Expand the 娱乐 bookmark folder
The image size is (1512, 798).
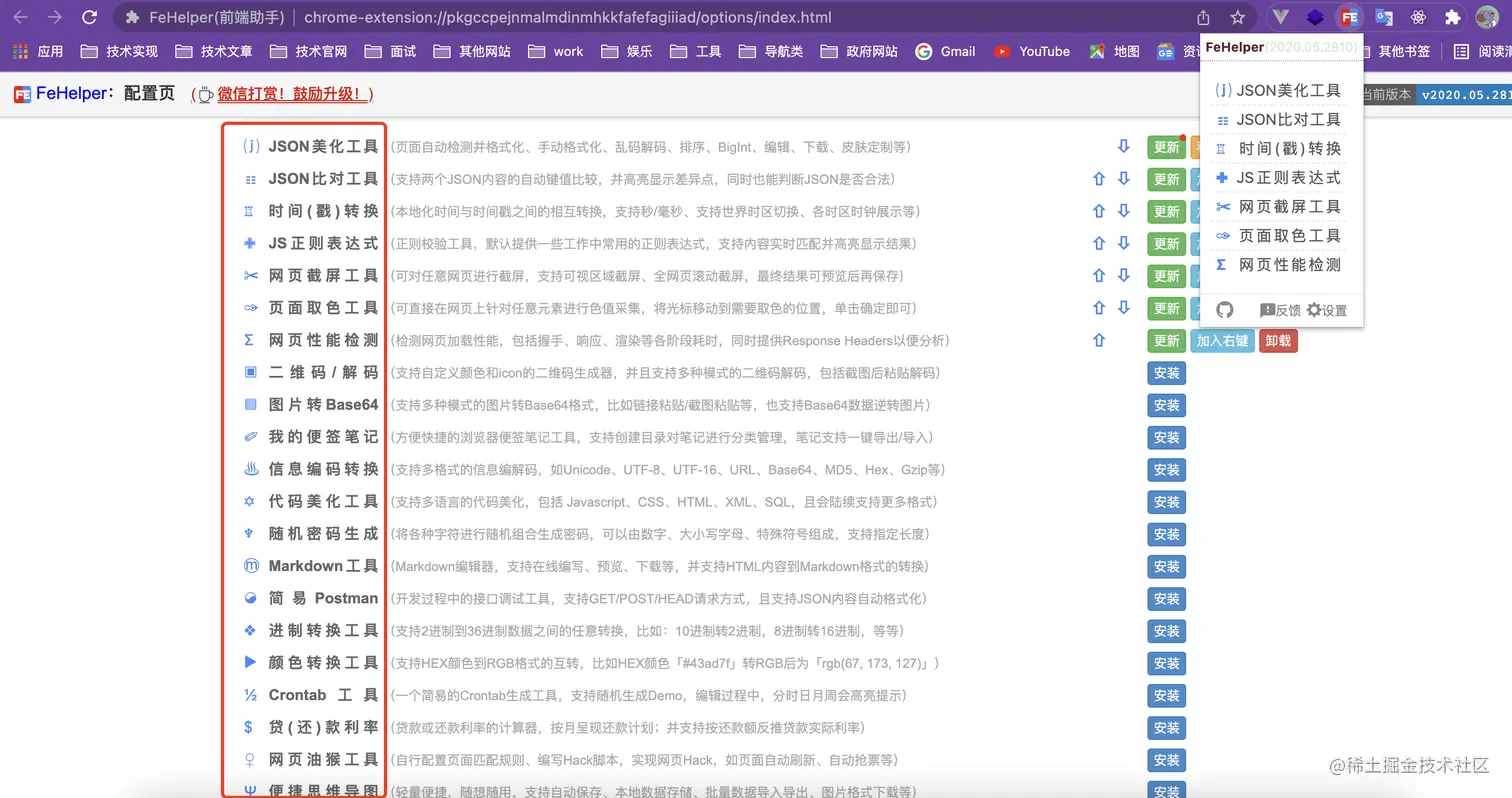pos(627,51)
